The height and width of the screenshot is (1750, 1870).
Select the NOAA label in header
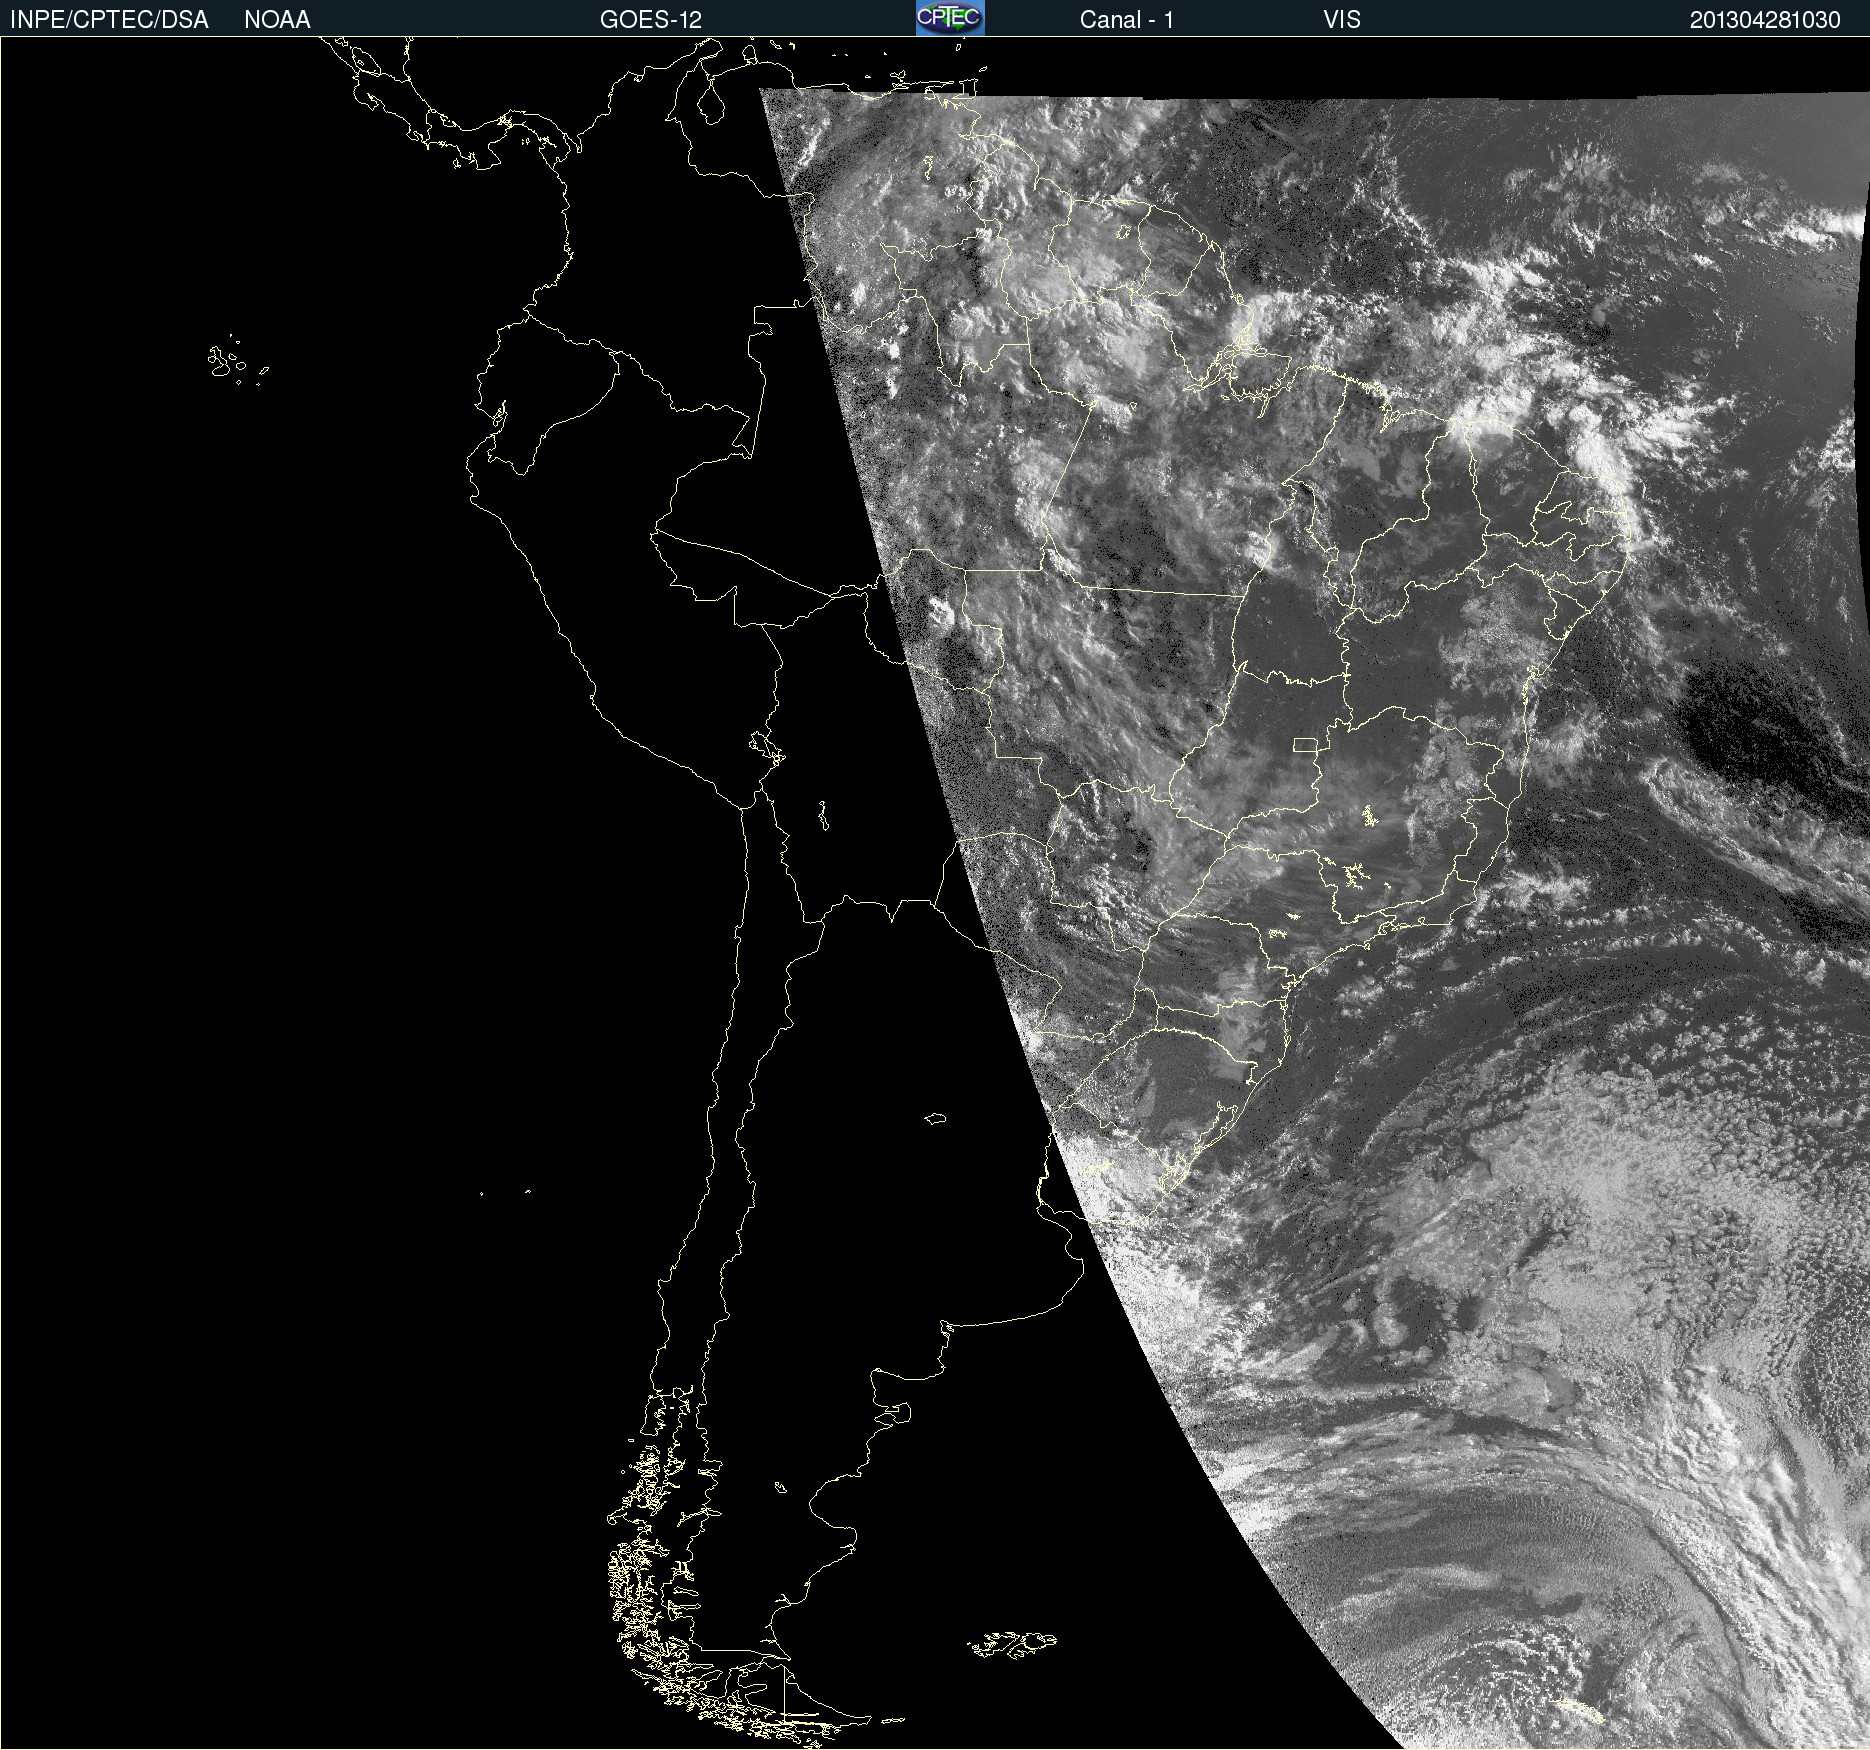277,20
